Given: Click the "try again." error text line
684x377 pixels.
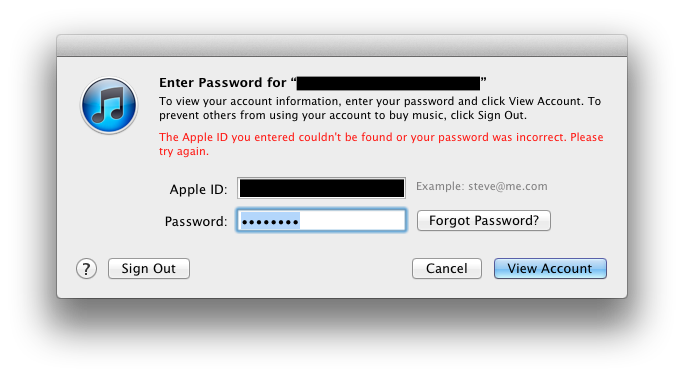Looking at the screenshot, I should tap(184, 151).
